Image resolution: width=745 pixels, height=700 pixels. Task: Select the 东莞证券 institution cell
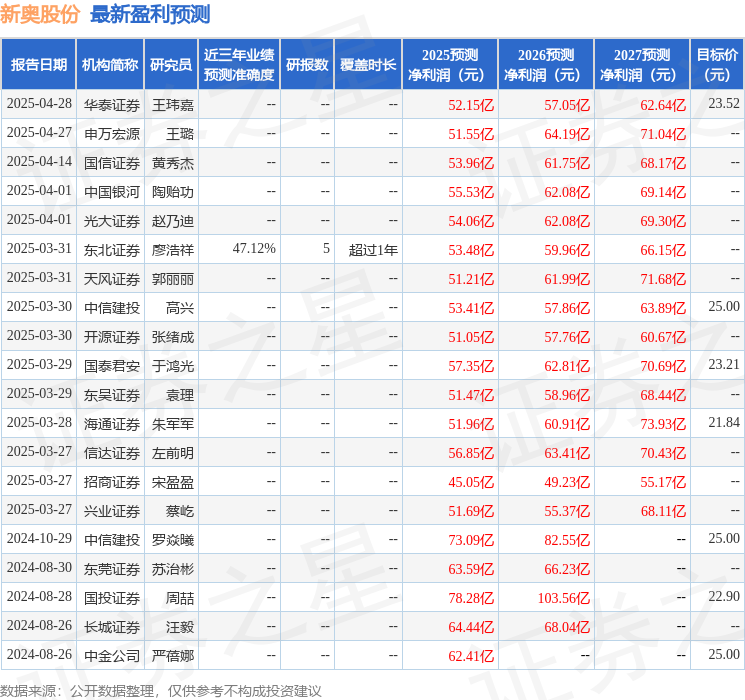tap(112, 569)
